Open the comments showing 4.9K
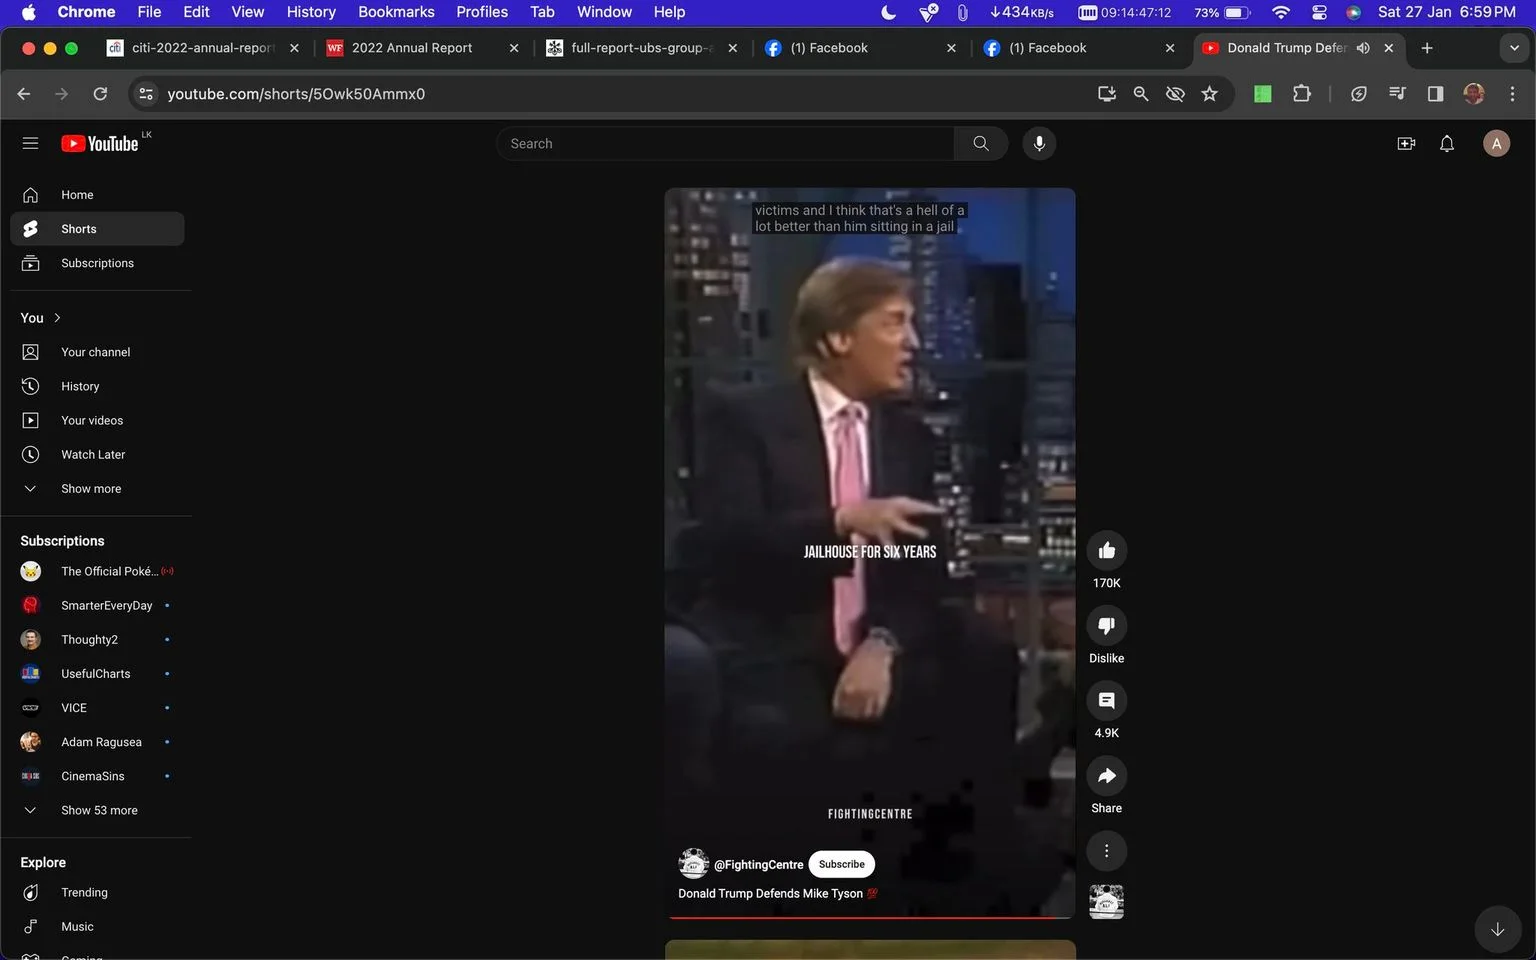The width and height of the screenshot is (1536, 960). tap(1106, 701)
